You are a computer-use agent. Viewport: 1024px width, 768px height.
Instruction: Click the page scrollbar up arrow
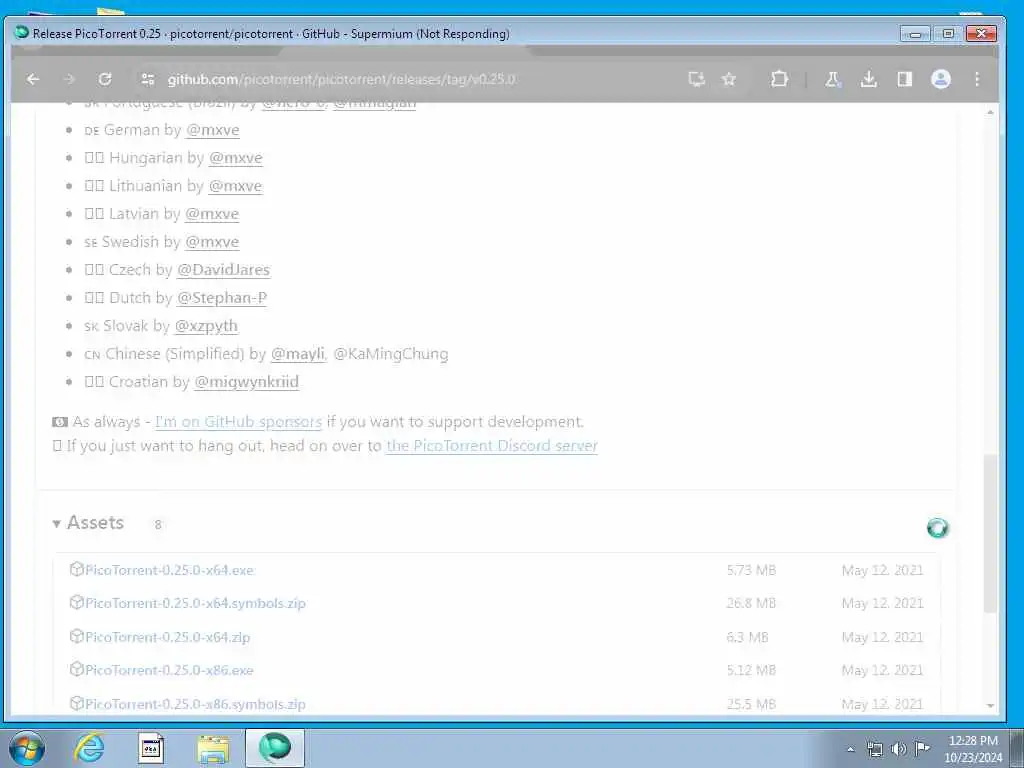[991, 113]
